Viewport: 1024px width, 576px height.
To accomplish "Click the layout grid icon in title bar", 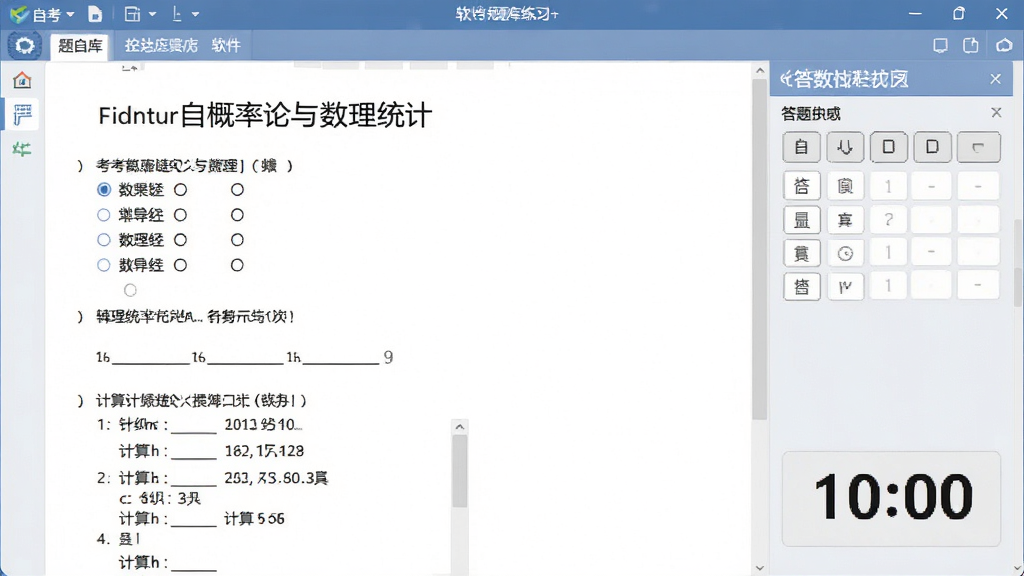I will [x=133, y=14].
